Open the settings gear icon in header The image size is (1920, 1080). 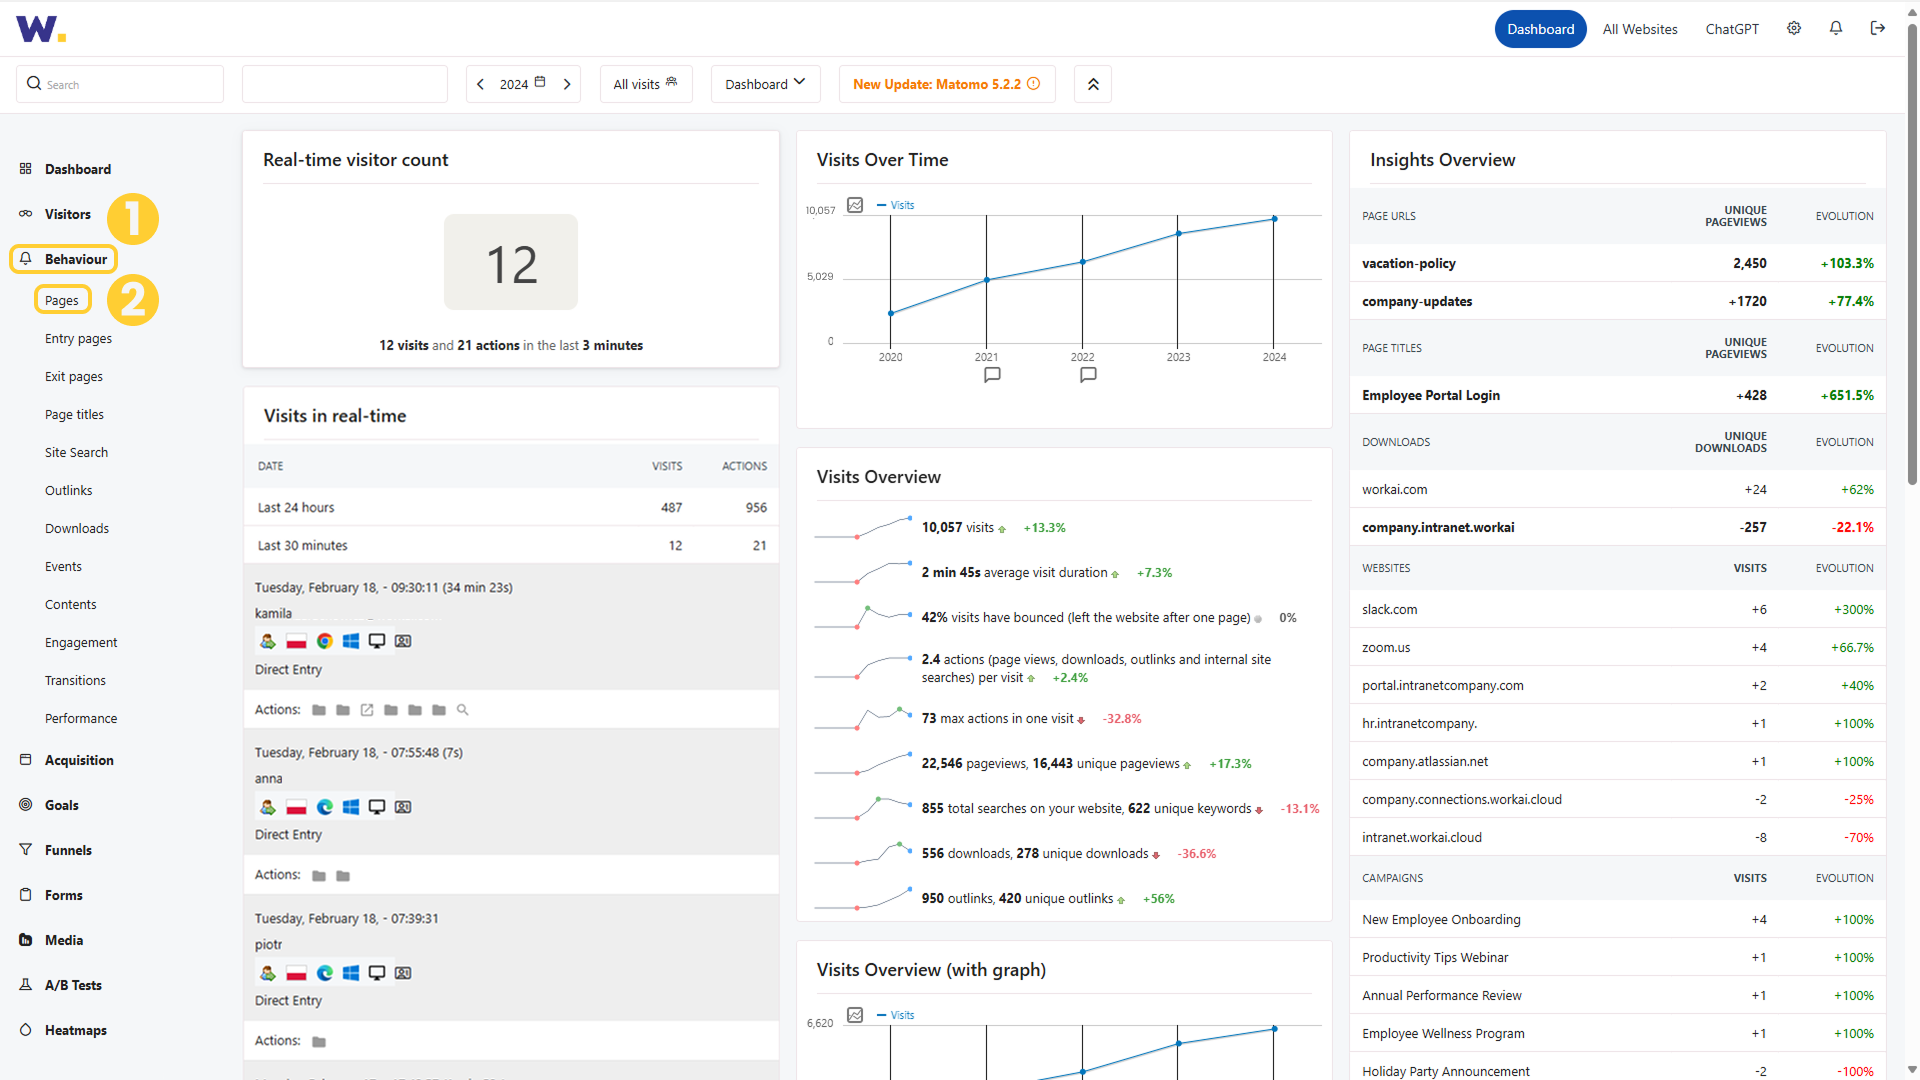point(1794,29)
